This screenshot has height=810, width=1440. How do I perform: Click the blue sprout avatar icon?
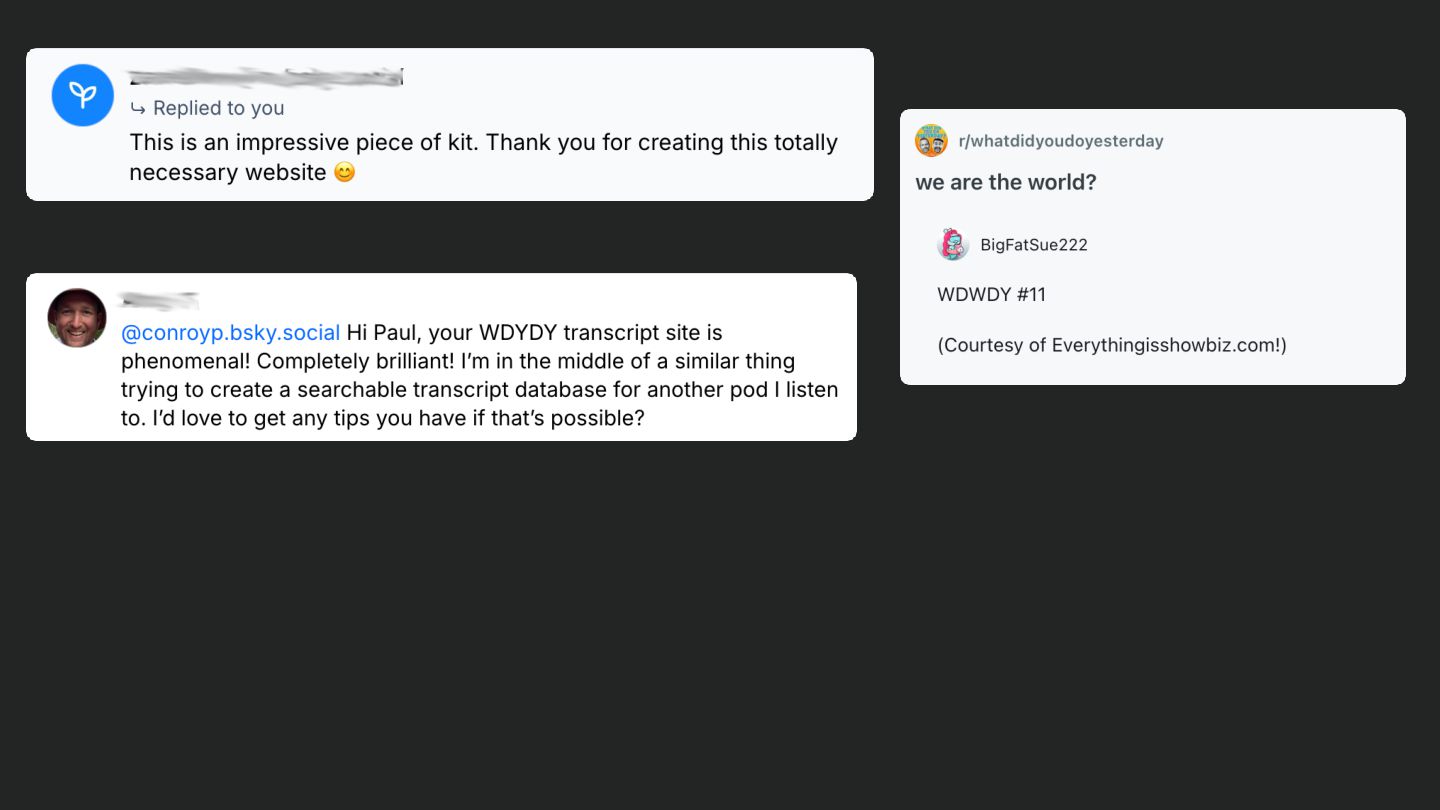[x=83, y=96]
